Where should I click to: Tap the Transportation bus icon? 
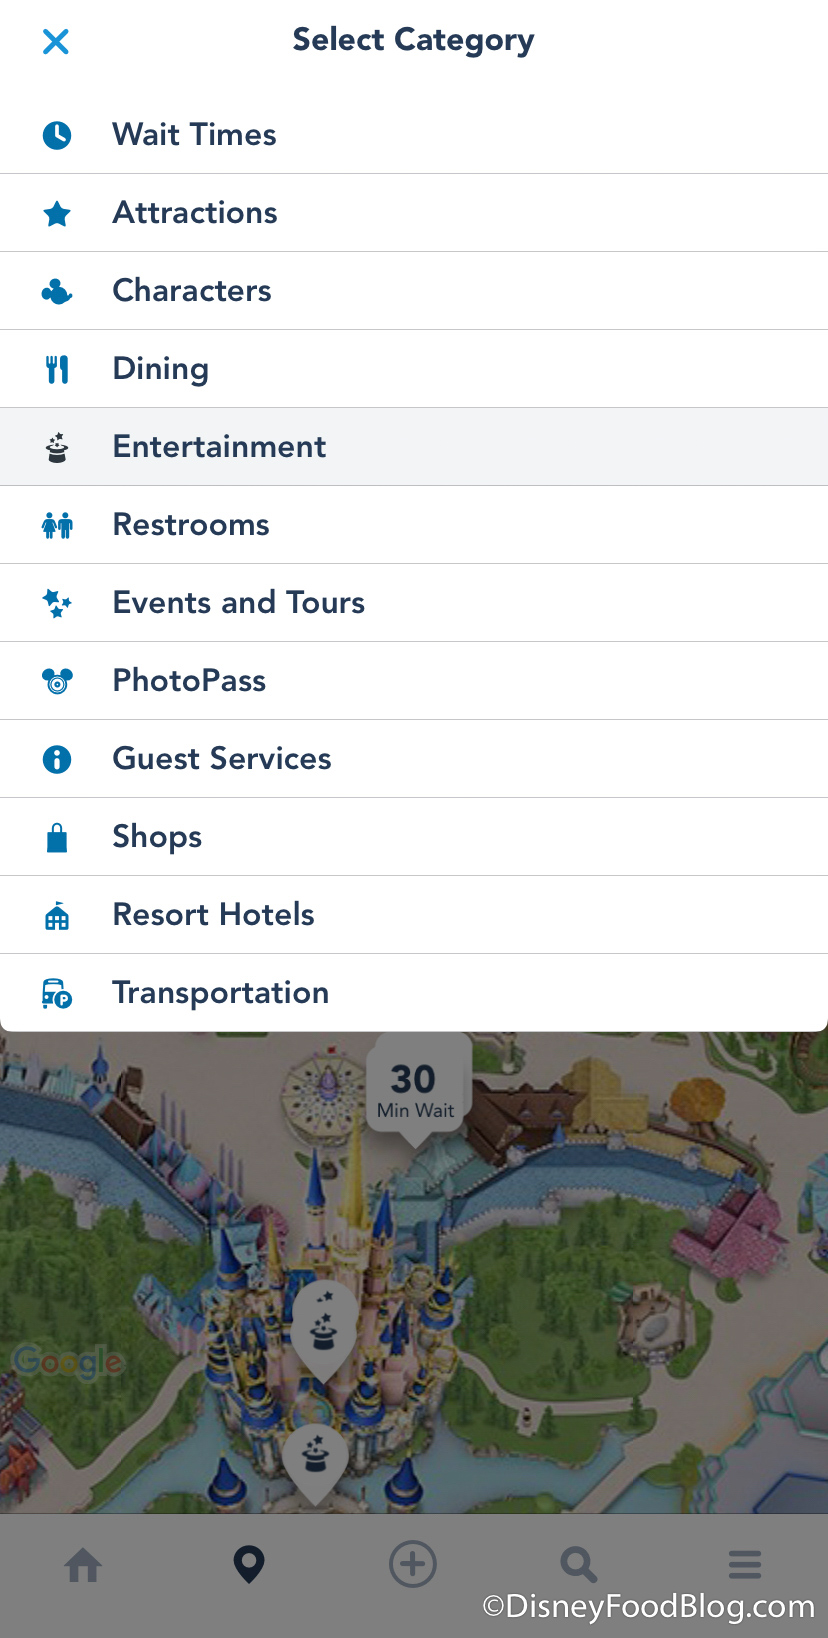[x=57, y=993]
